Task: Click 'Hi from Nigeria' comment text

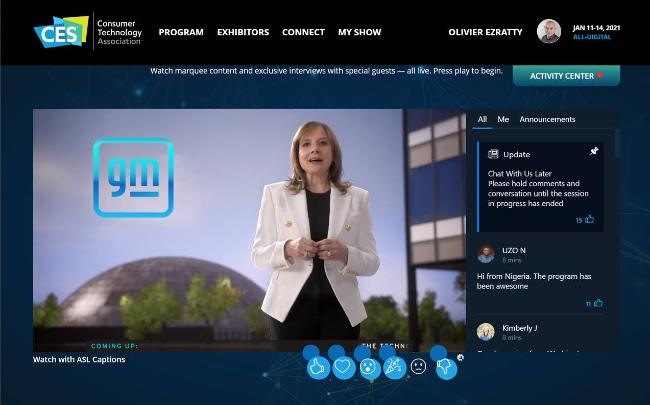Action: pyautogui.click(x=534, y=281)
